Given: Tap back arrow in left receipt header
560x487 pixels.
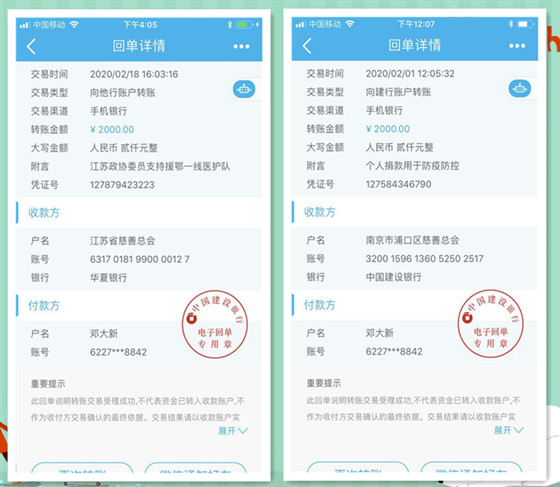Looking at the screenshot, I should (31, 46).
